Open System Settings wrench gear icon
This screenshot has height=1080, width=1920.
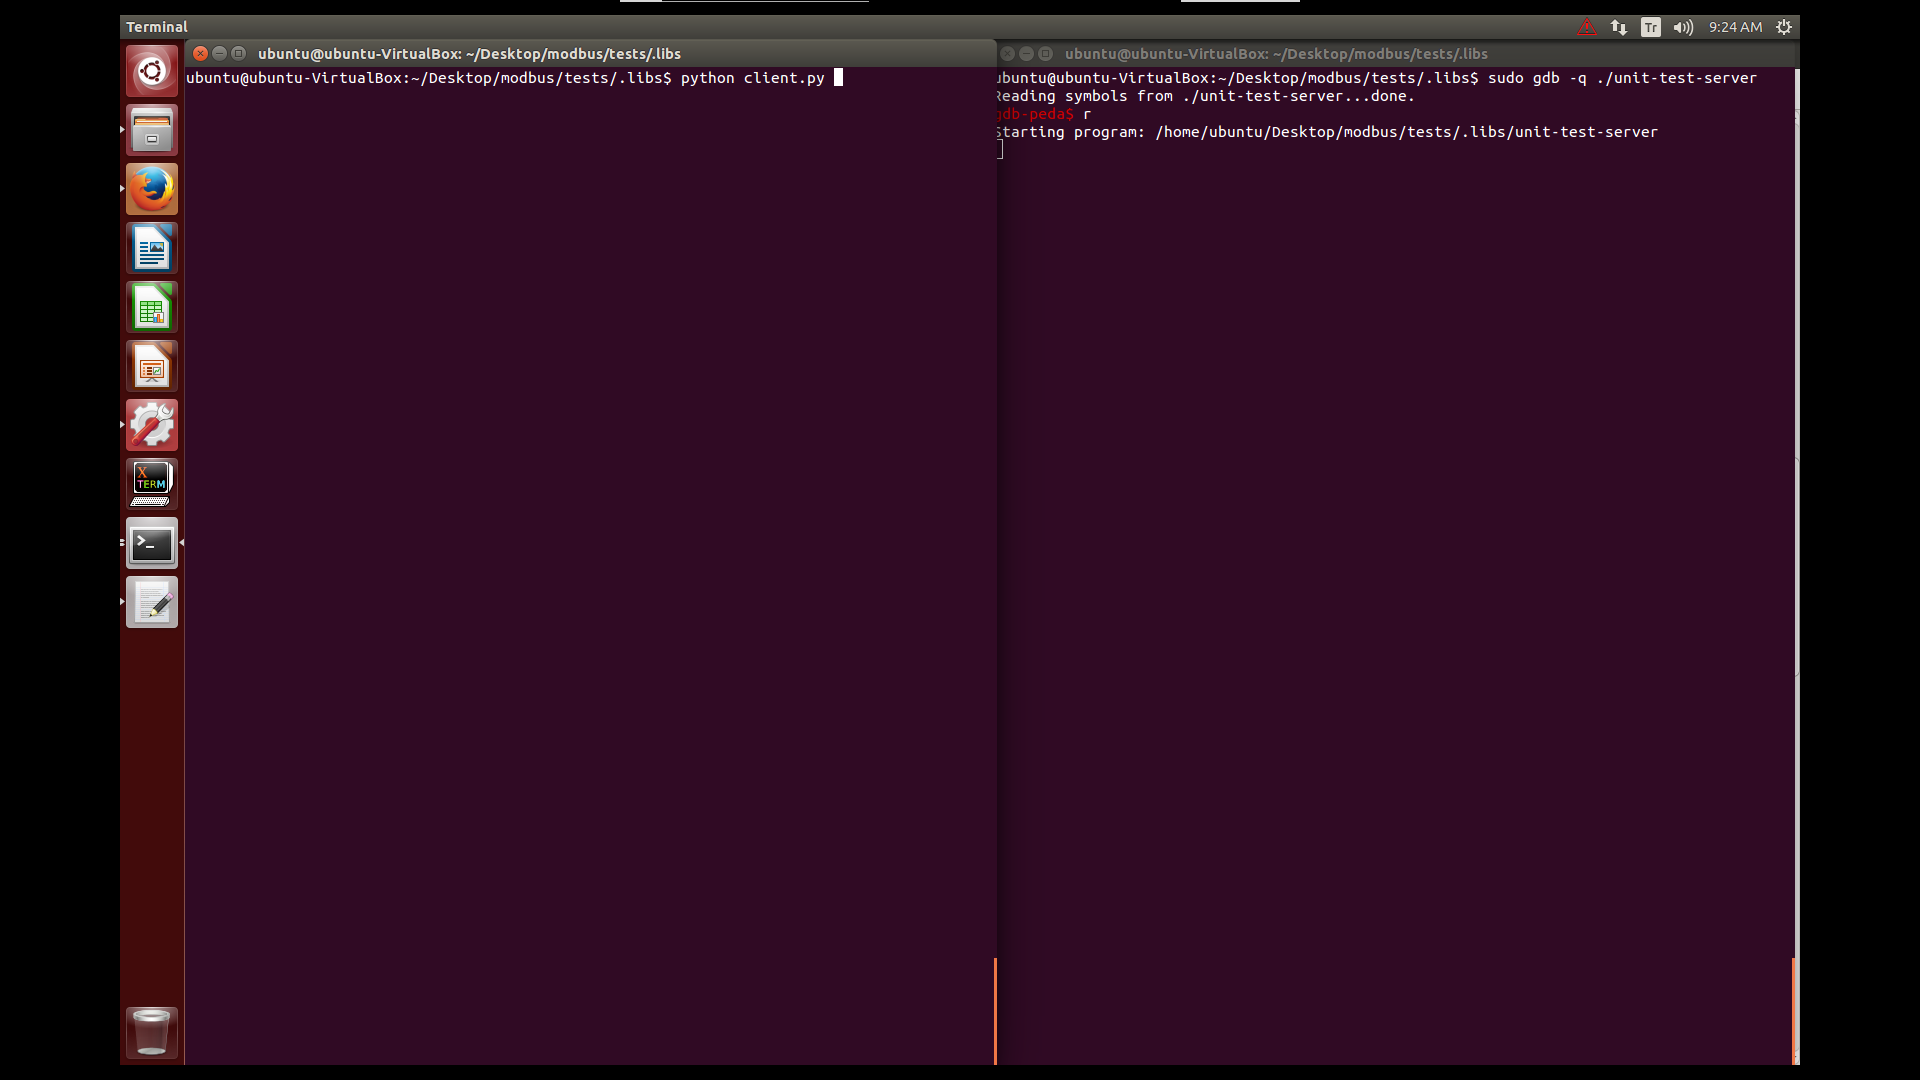pos(152,425)
